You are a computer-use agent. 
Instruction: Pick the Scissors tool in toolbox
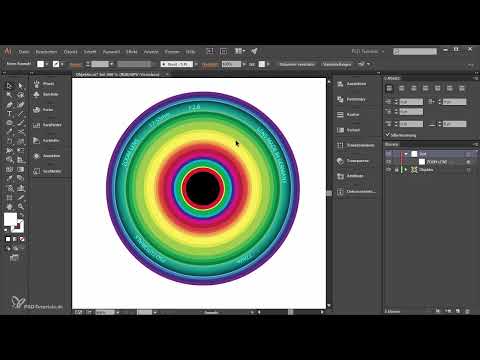21,132
